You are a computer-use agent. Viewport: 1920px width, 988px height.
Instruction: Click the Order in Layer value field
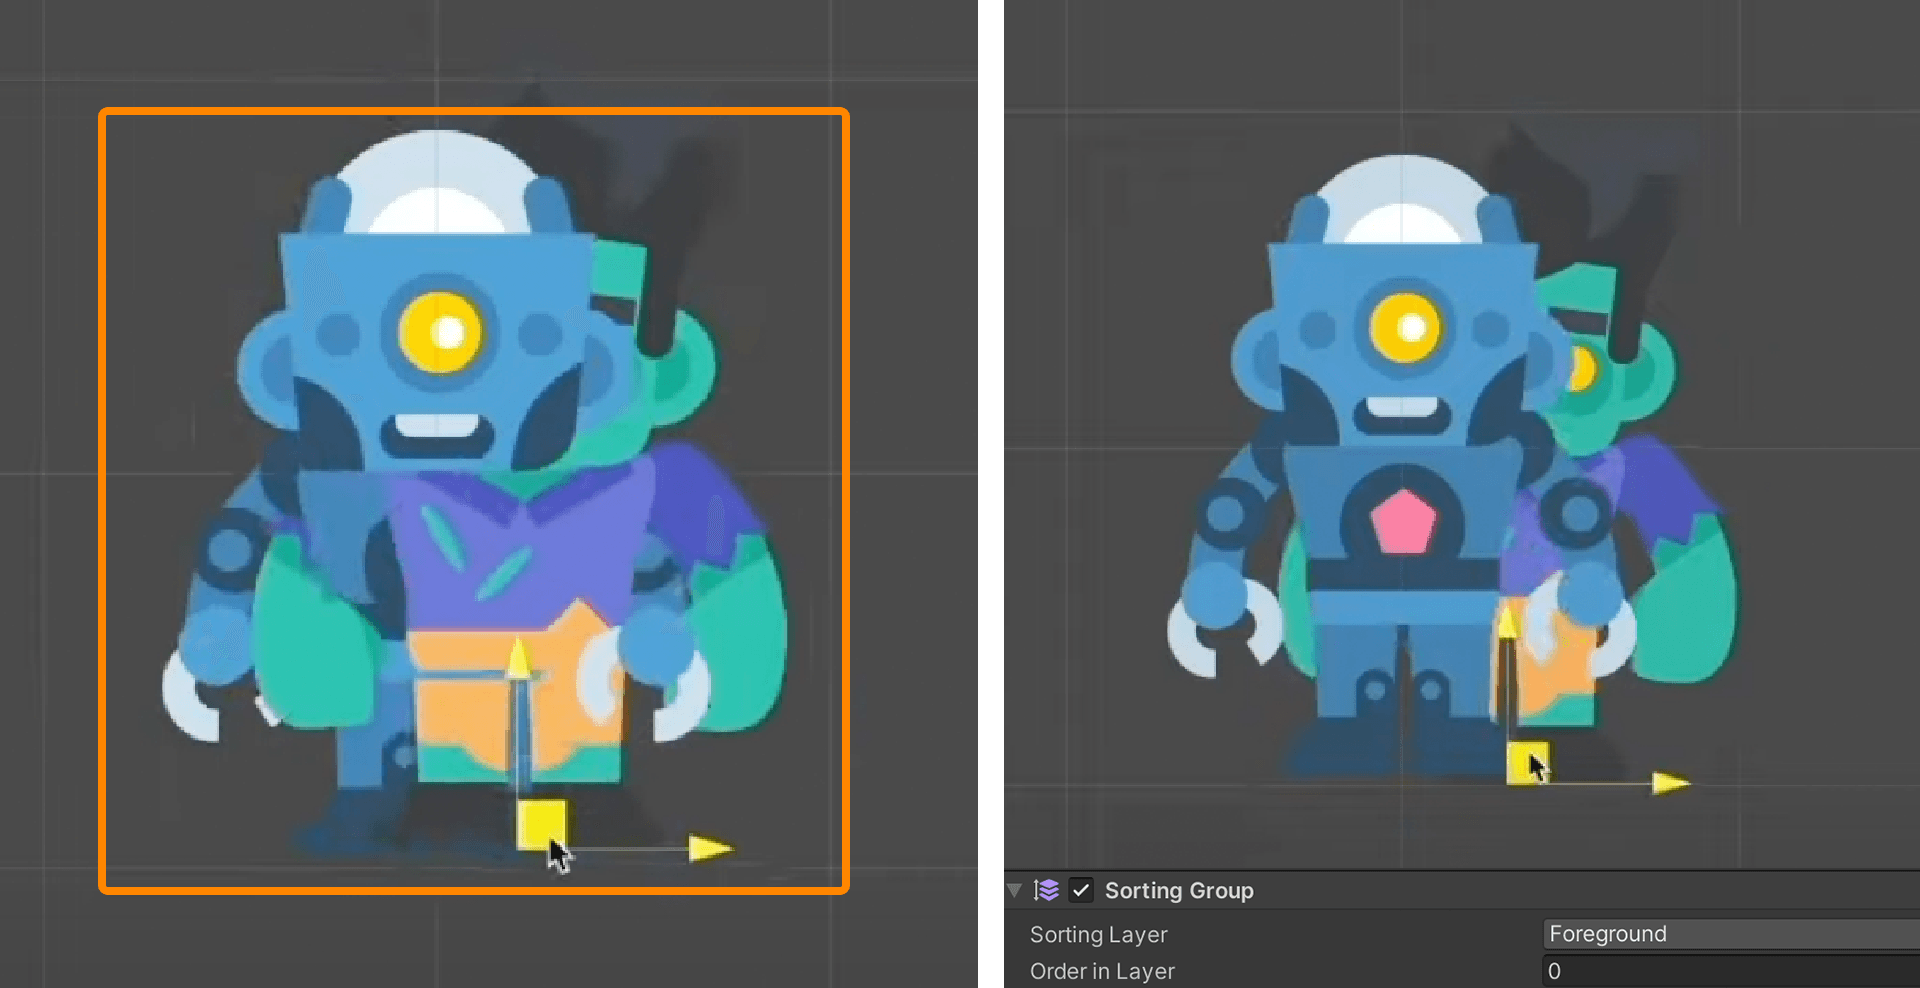pos(1731,971)
